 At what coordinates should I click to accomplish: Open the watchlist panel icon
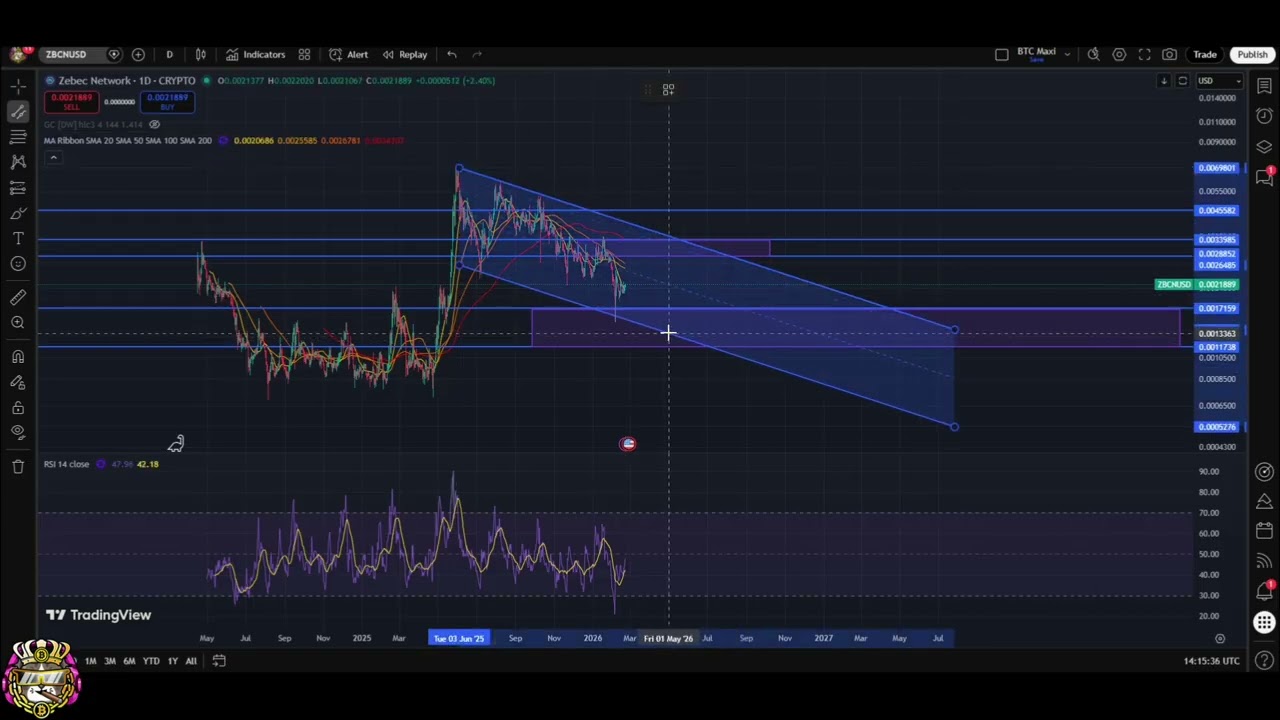click(x=1264, y=86)
